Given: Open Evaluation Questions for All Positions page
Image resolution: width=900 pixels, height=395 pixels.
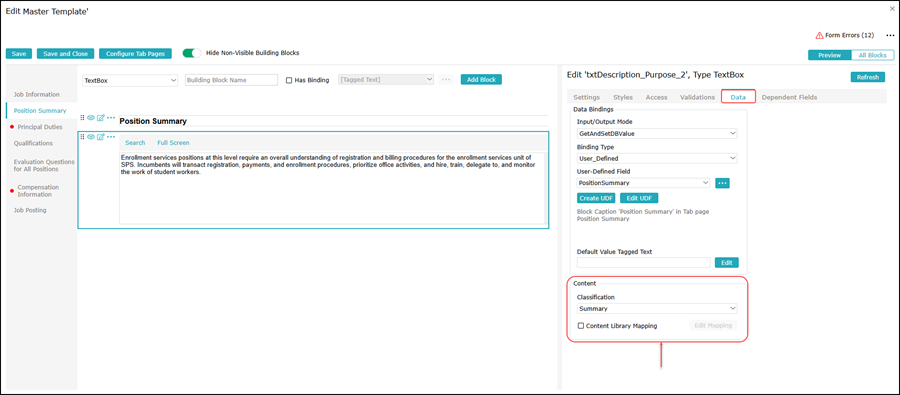Looking at the screenshot, I should coord(44,165).
